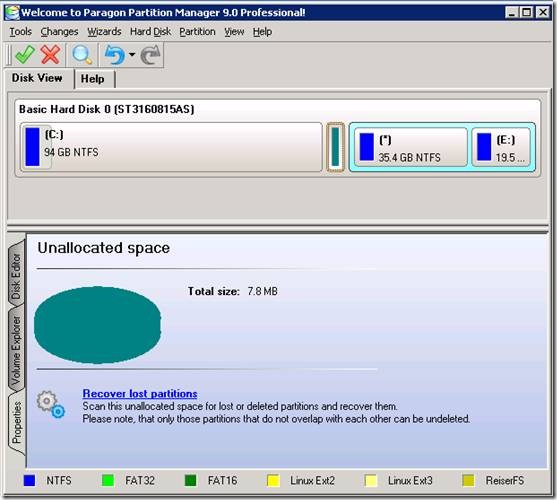Minimize the Partition Manager window
Screen dimensions: 557x500
click(x=512, y=12)
